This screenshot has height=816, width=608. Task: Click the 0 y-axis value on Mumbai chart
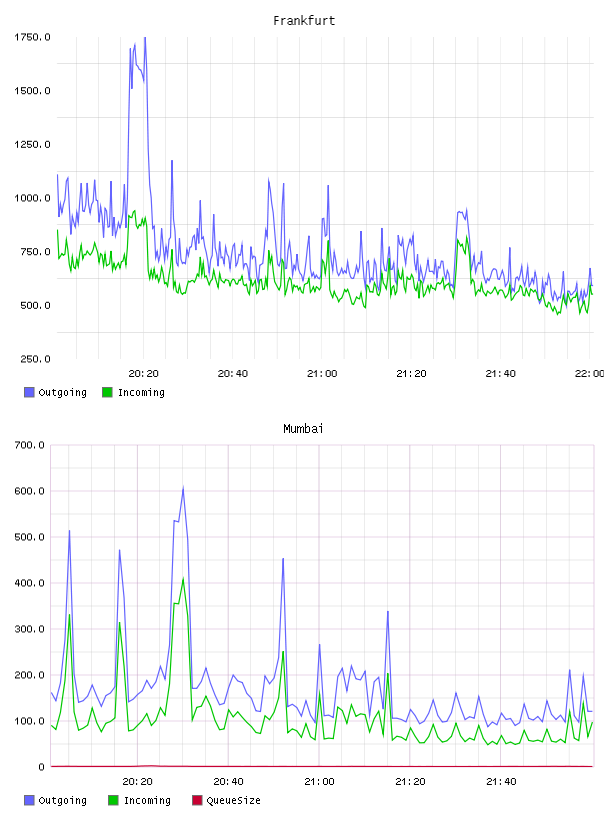click(x=42, y=767)
